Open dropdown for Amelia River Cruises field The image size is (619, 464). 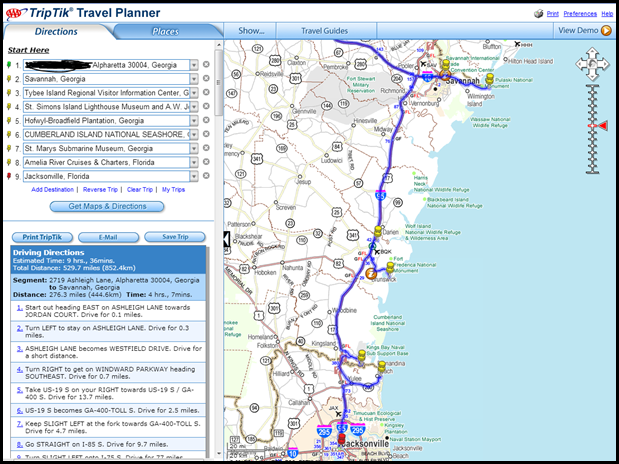click(194, 162)
